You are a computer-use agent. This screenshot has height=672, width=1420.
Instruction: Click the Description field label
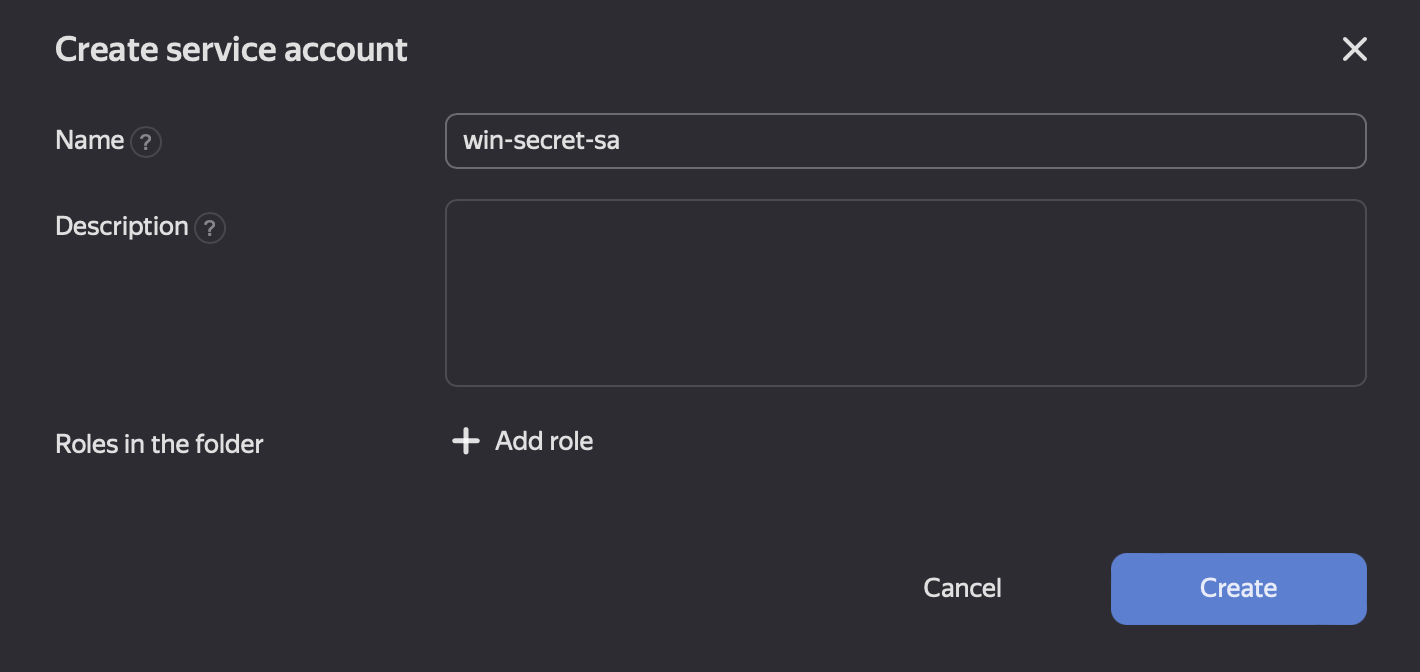click(122, 227)
